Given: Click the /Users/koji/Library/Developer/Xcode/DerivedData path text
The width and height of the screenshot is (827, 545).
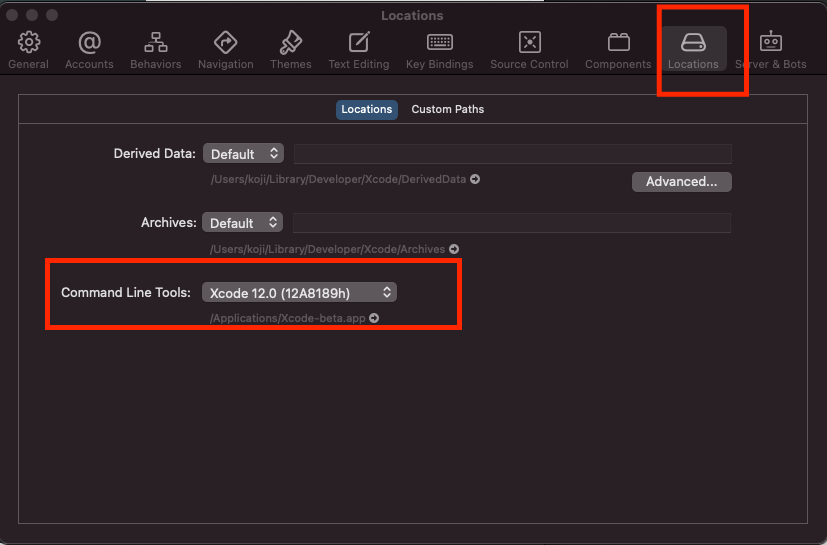Looking at the screenshot, I should (x=338, y=179).
